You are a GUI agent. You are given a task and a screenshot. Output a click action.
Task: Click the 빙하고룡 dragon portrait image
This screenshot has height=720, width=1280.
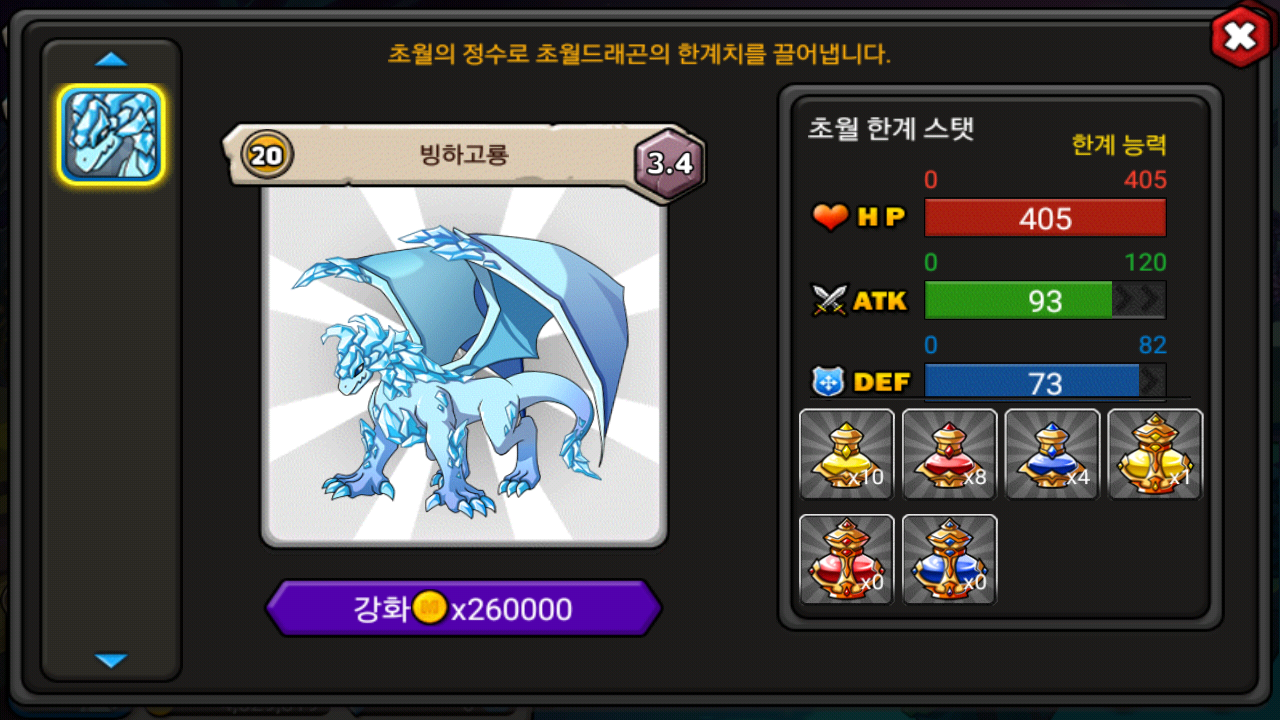(464, 365)
